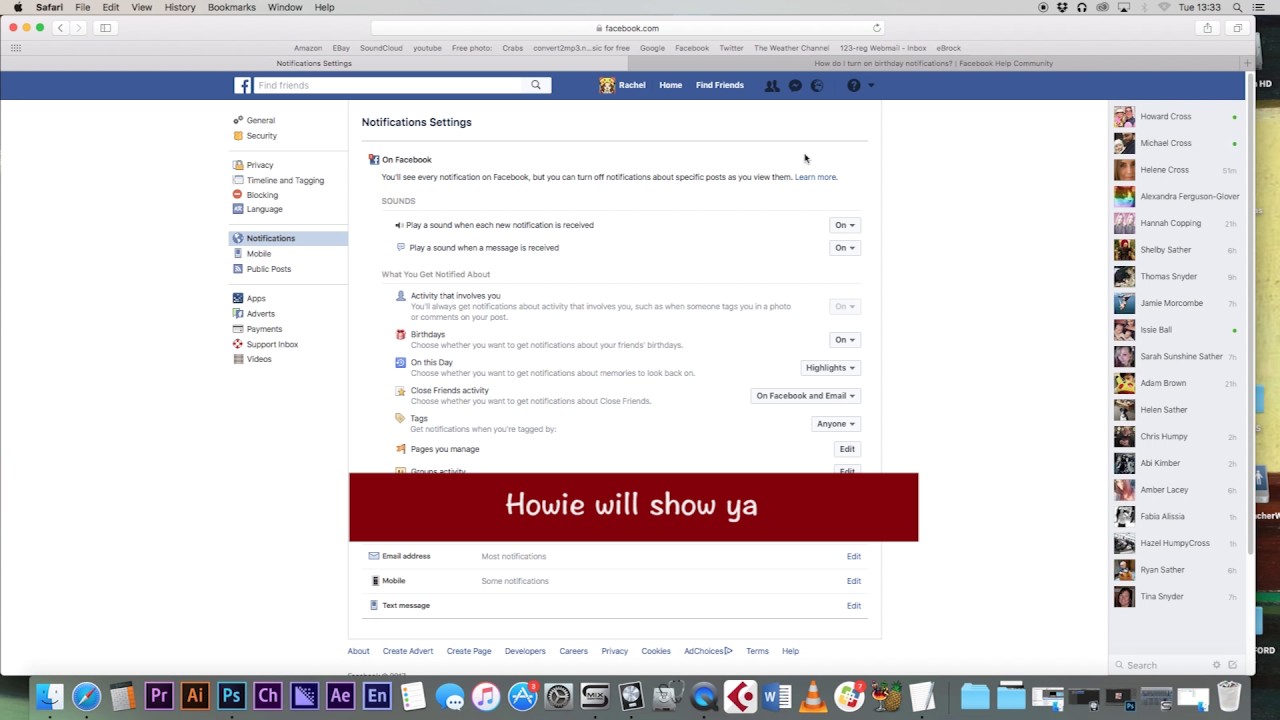This screenshot has width=1280, height=720.
Task: Open chat with Howard Cross
Action: click(x=1176, y=116)
